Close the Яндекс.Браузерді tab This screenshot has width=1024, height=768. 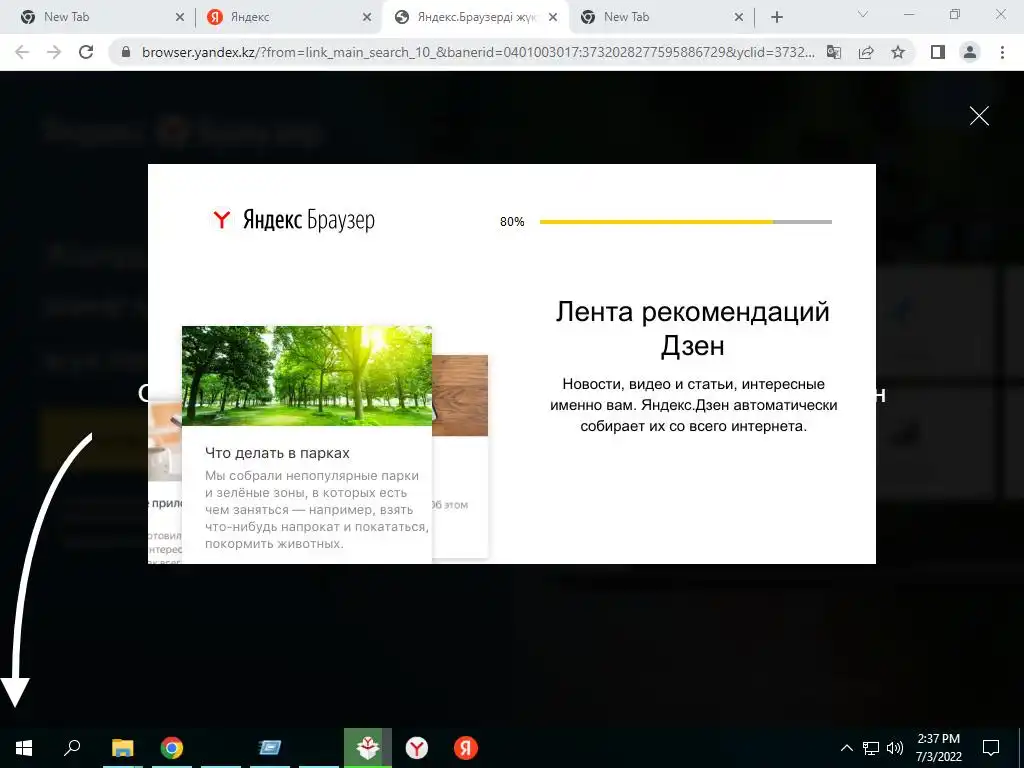coord(553,18)
